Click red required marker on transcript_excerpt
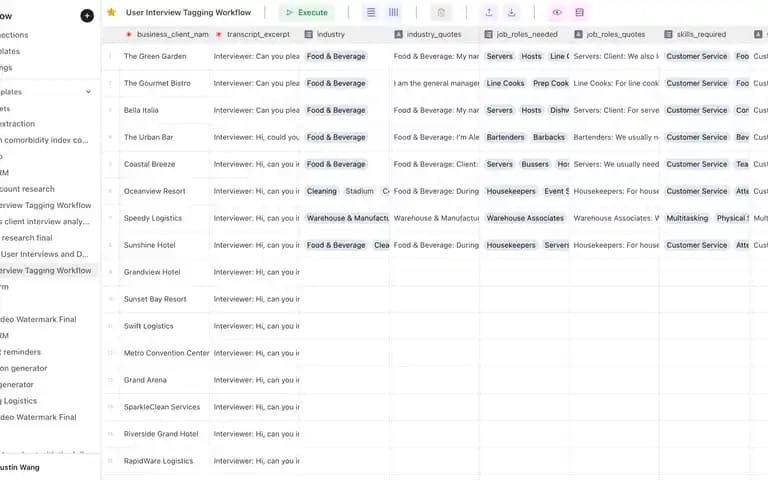The width and height of the screenshot is (768, 480). pos(218,34)
